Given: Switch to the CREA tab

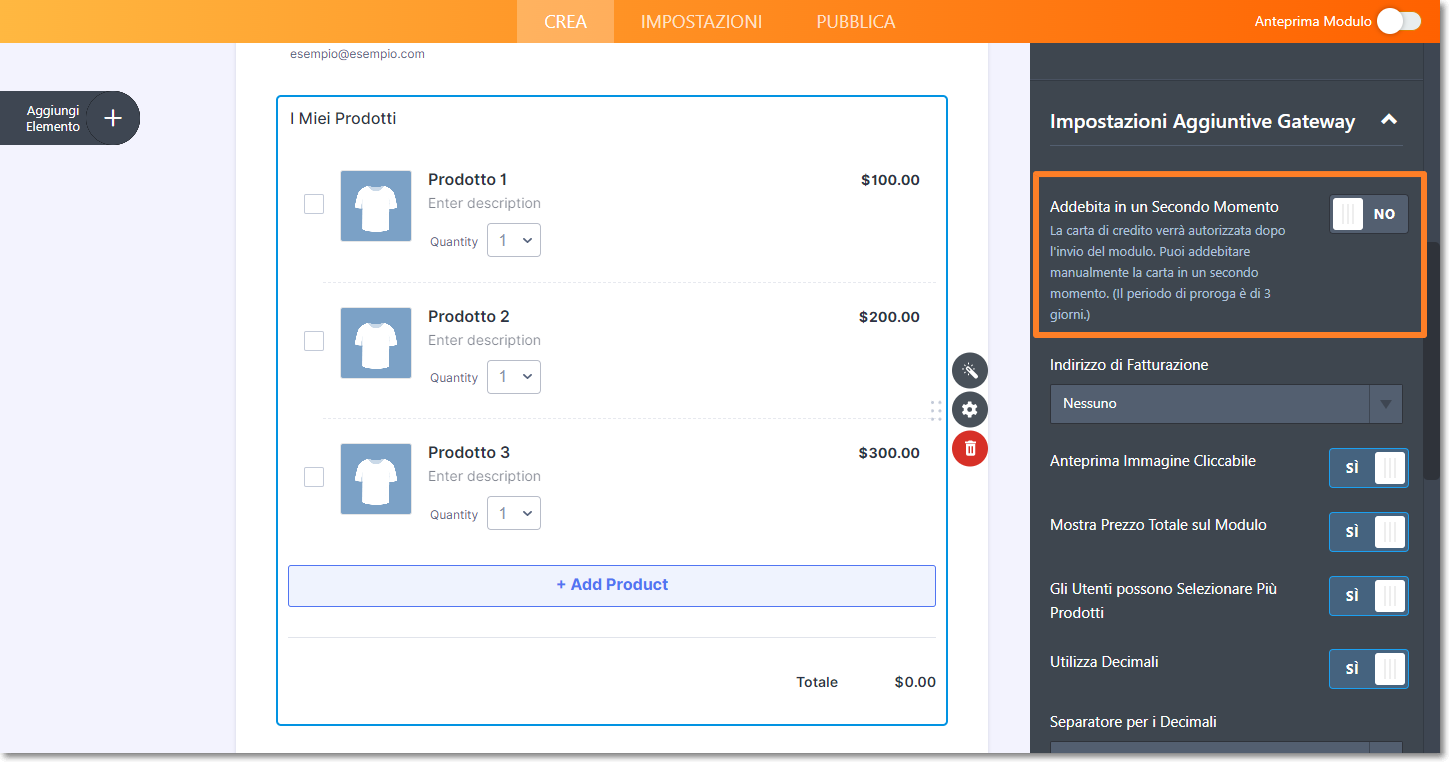Looking at the screenshot, I should pyautogui.click(x=566, y=21).
